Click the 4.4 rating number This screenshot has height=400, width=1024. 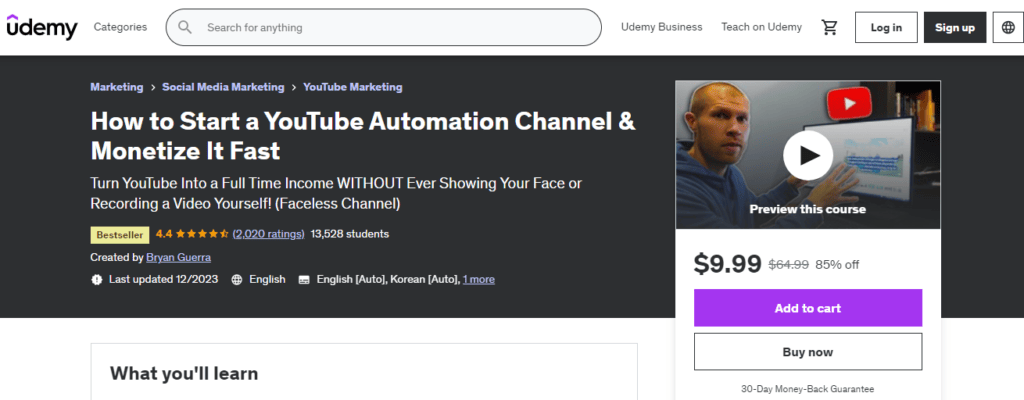pyautogui.click(x=163, y=233)
